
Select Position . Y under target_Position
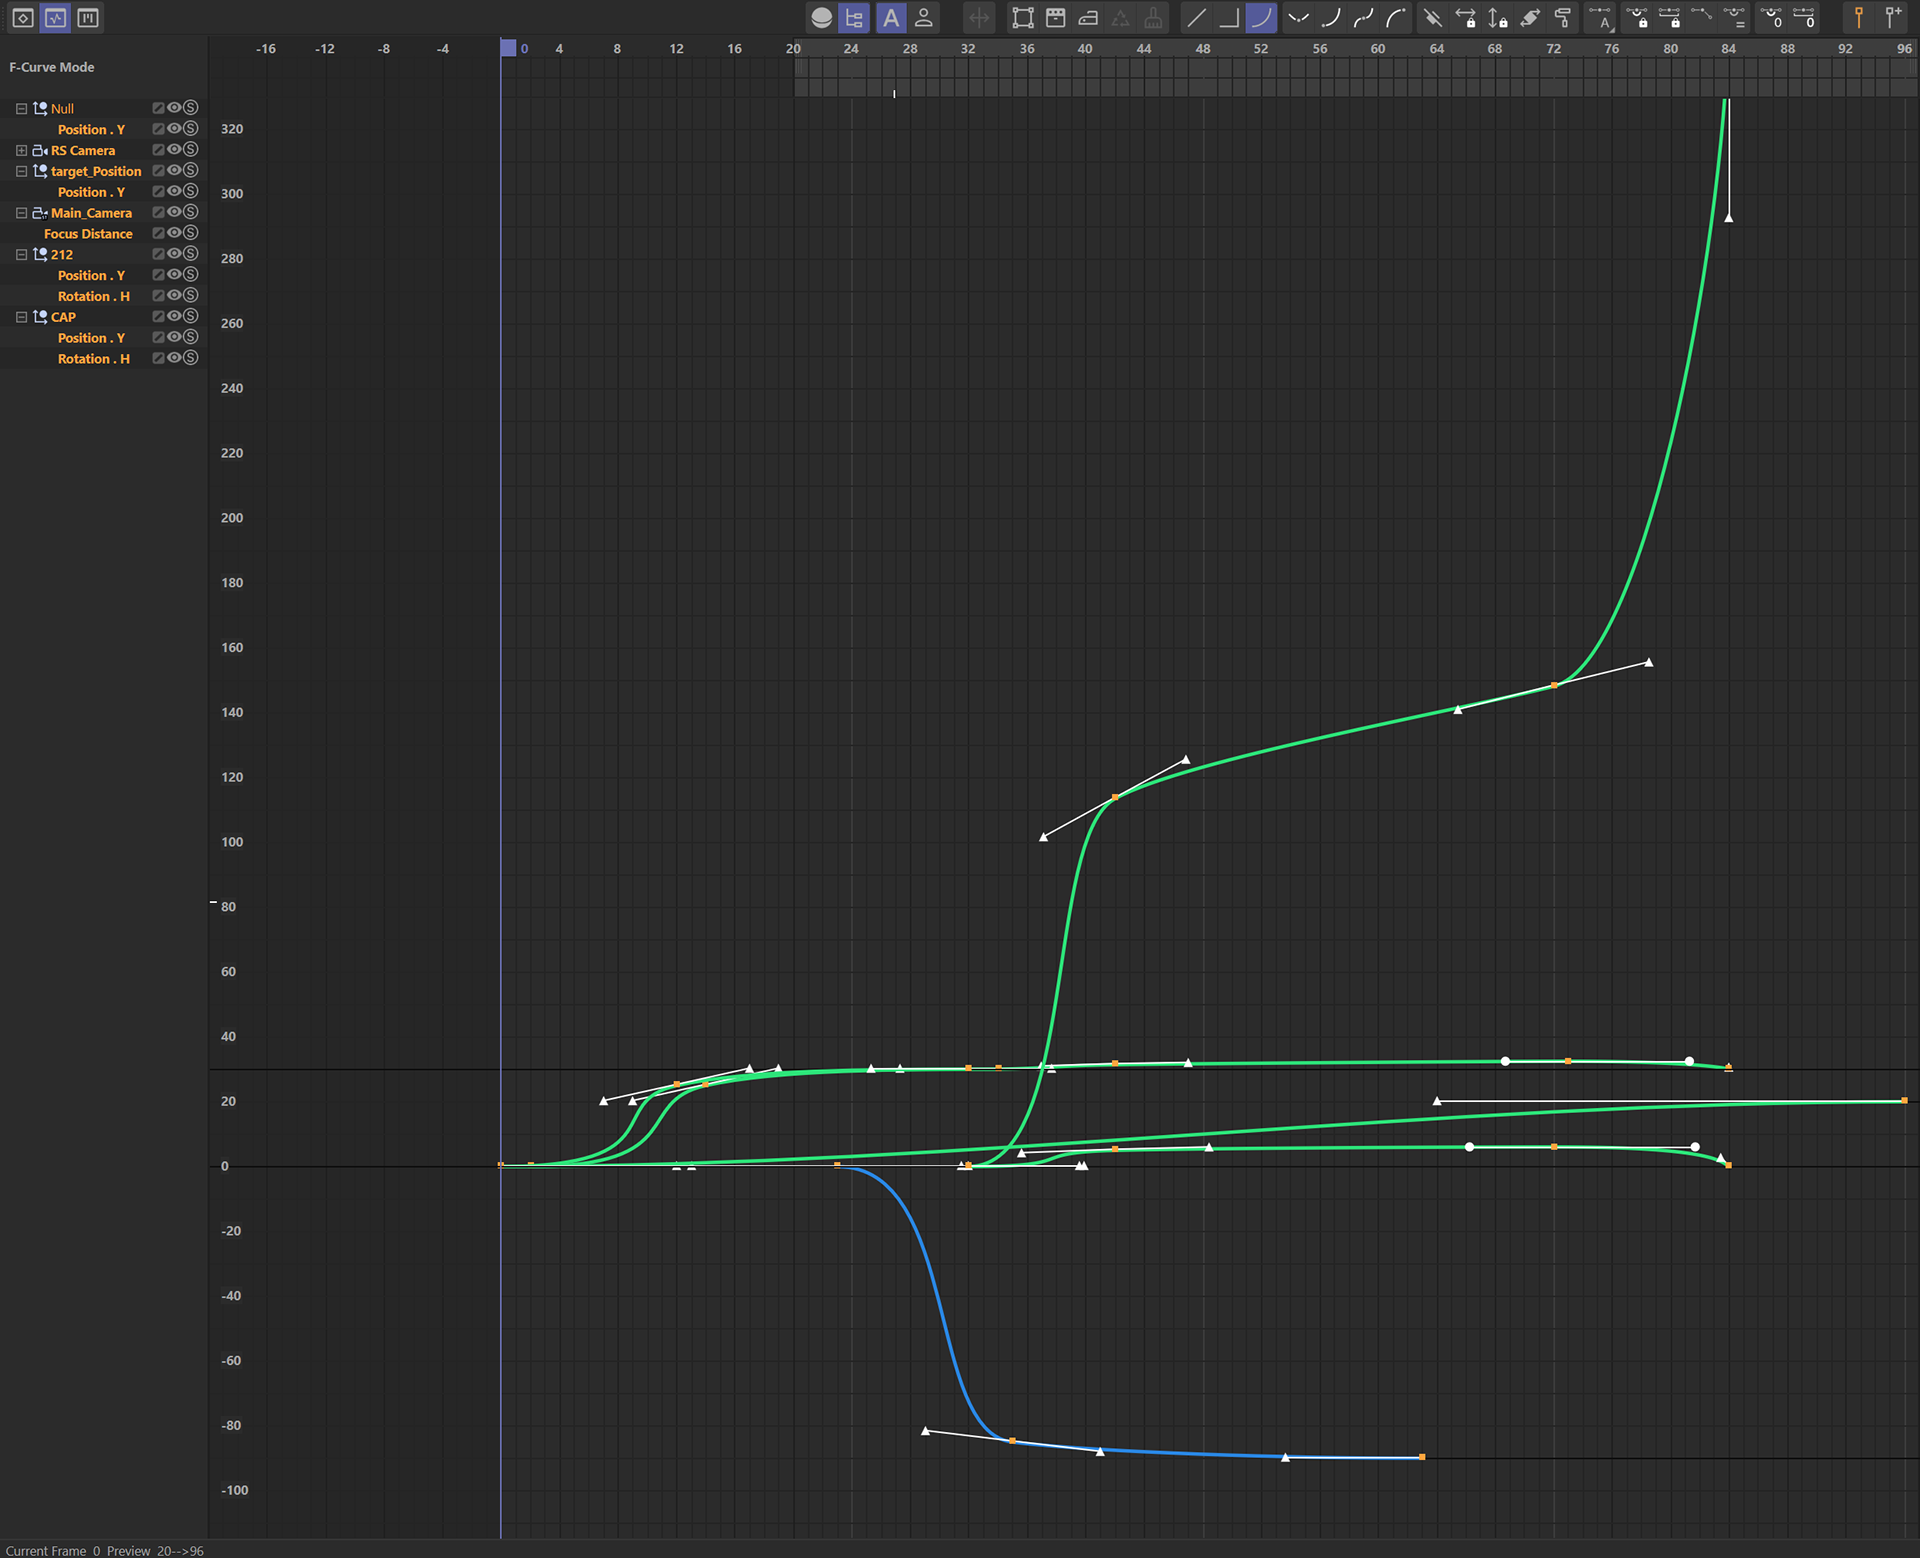click(91, 192)
